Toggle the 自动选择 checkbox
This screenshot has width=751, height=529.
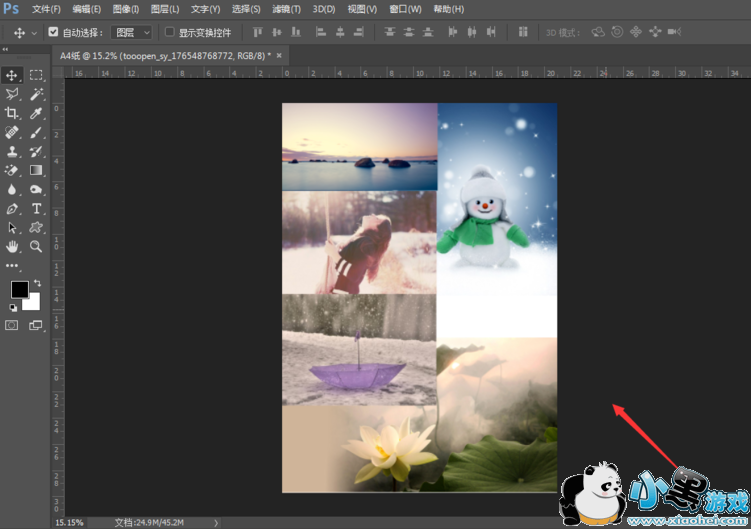click(53, 32)
